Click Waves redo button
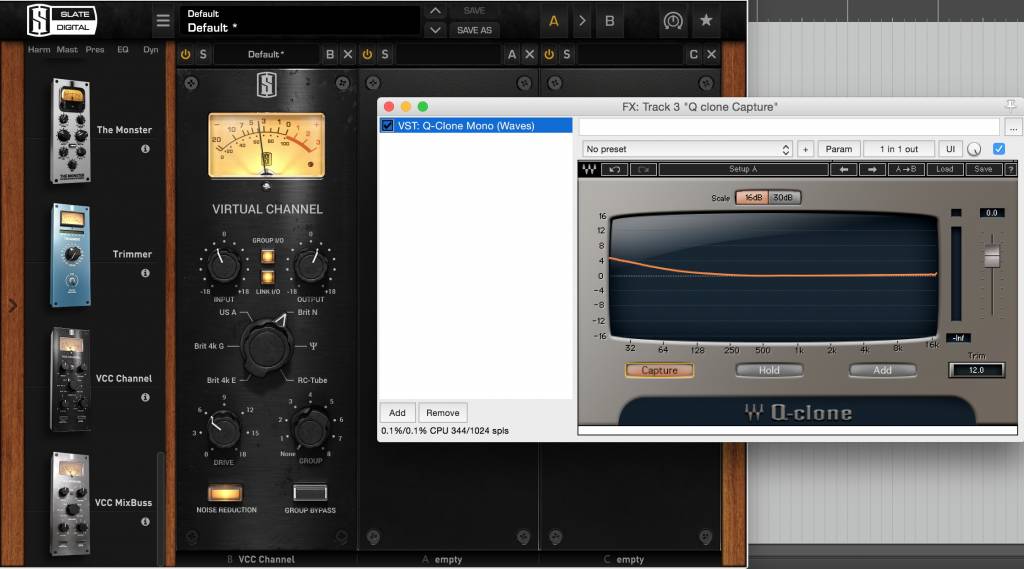 (643, 169)
